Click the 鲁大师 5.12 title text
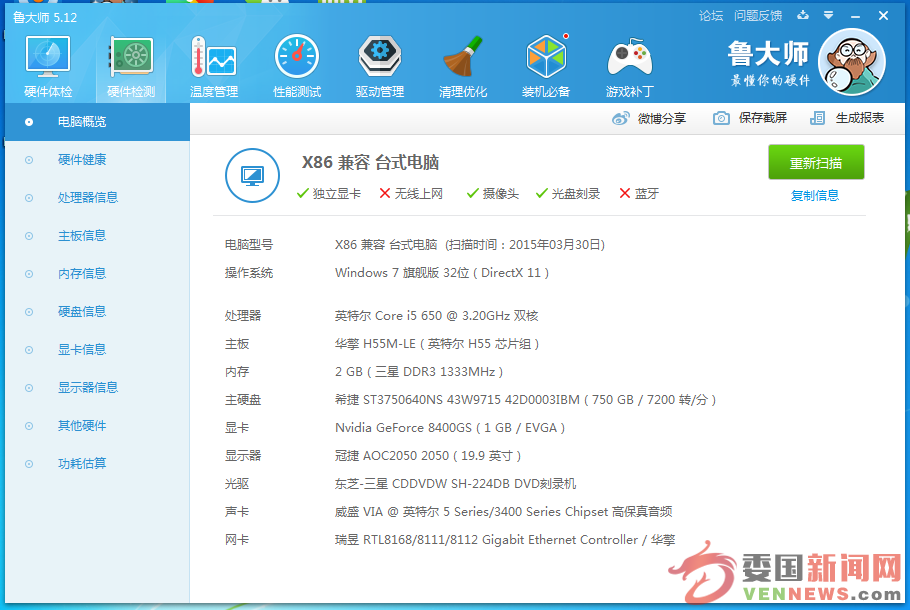910x610 pixels. [x=45, y=17]
